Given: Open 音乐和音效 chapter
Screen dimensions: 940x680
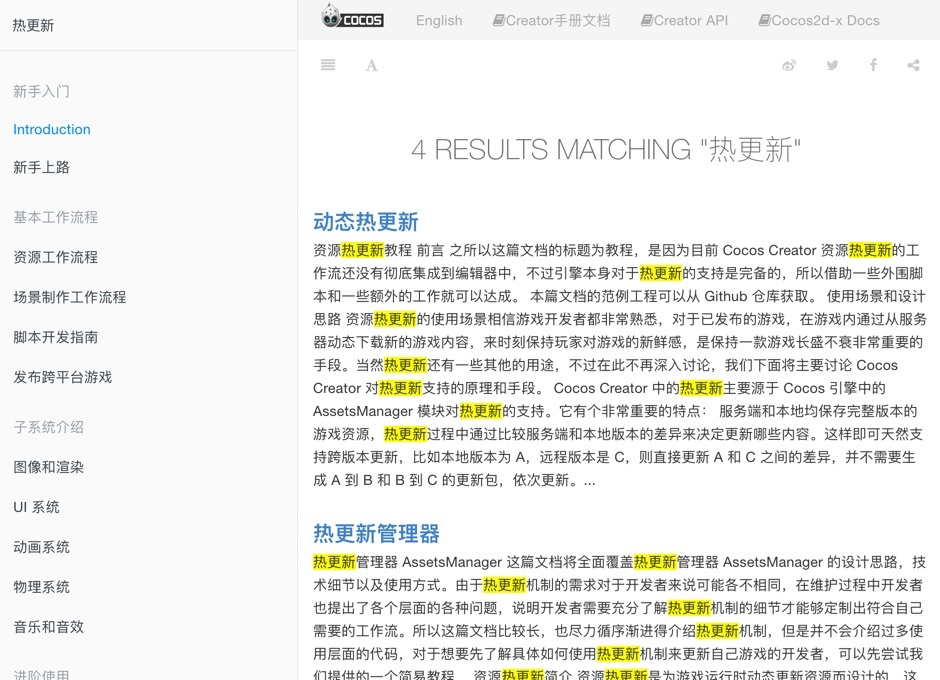Looking at the screenshot, I should coord(49,627).
